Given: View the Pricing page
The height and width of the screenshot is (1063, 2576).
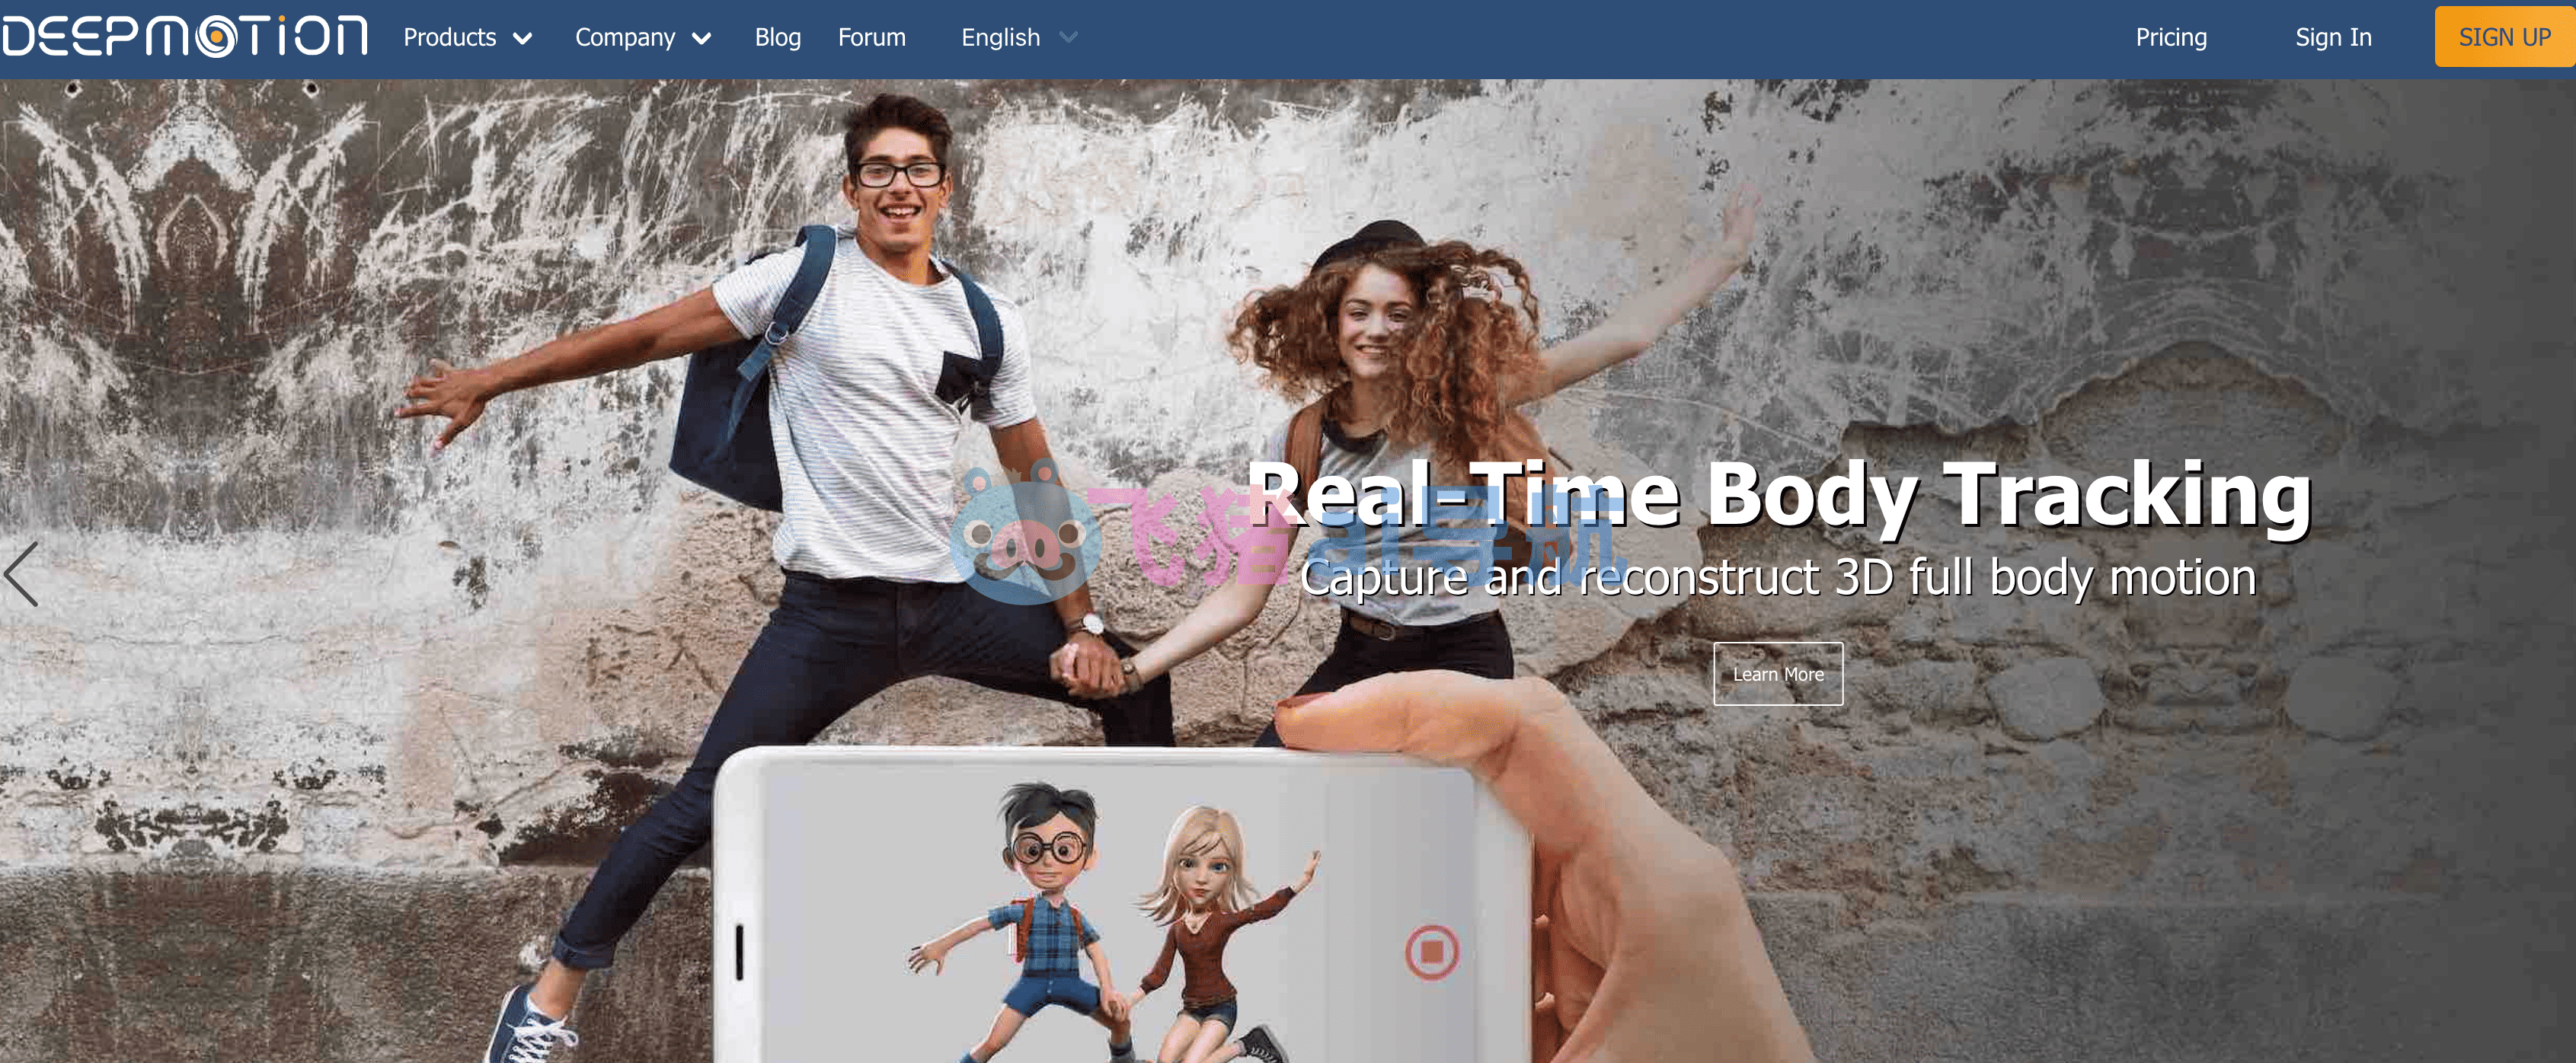Looking at the screenshot, I should coord(2171,38).
